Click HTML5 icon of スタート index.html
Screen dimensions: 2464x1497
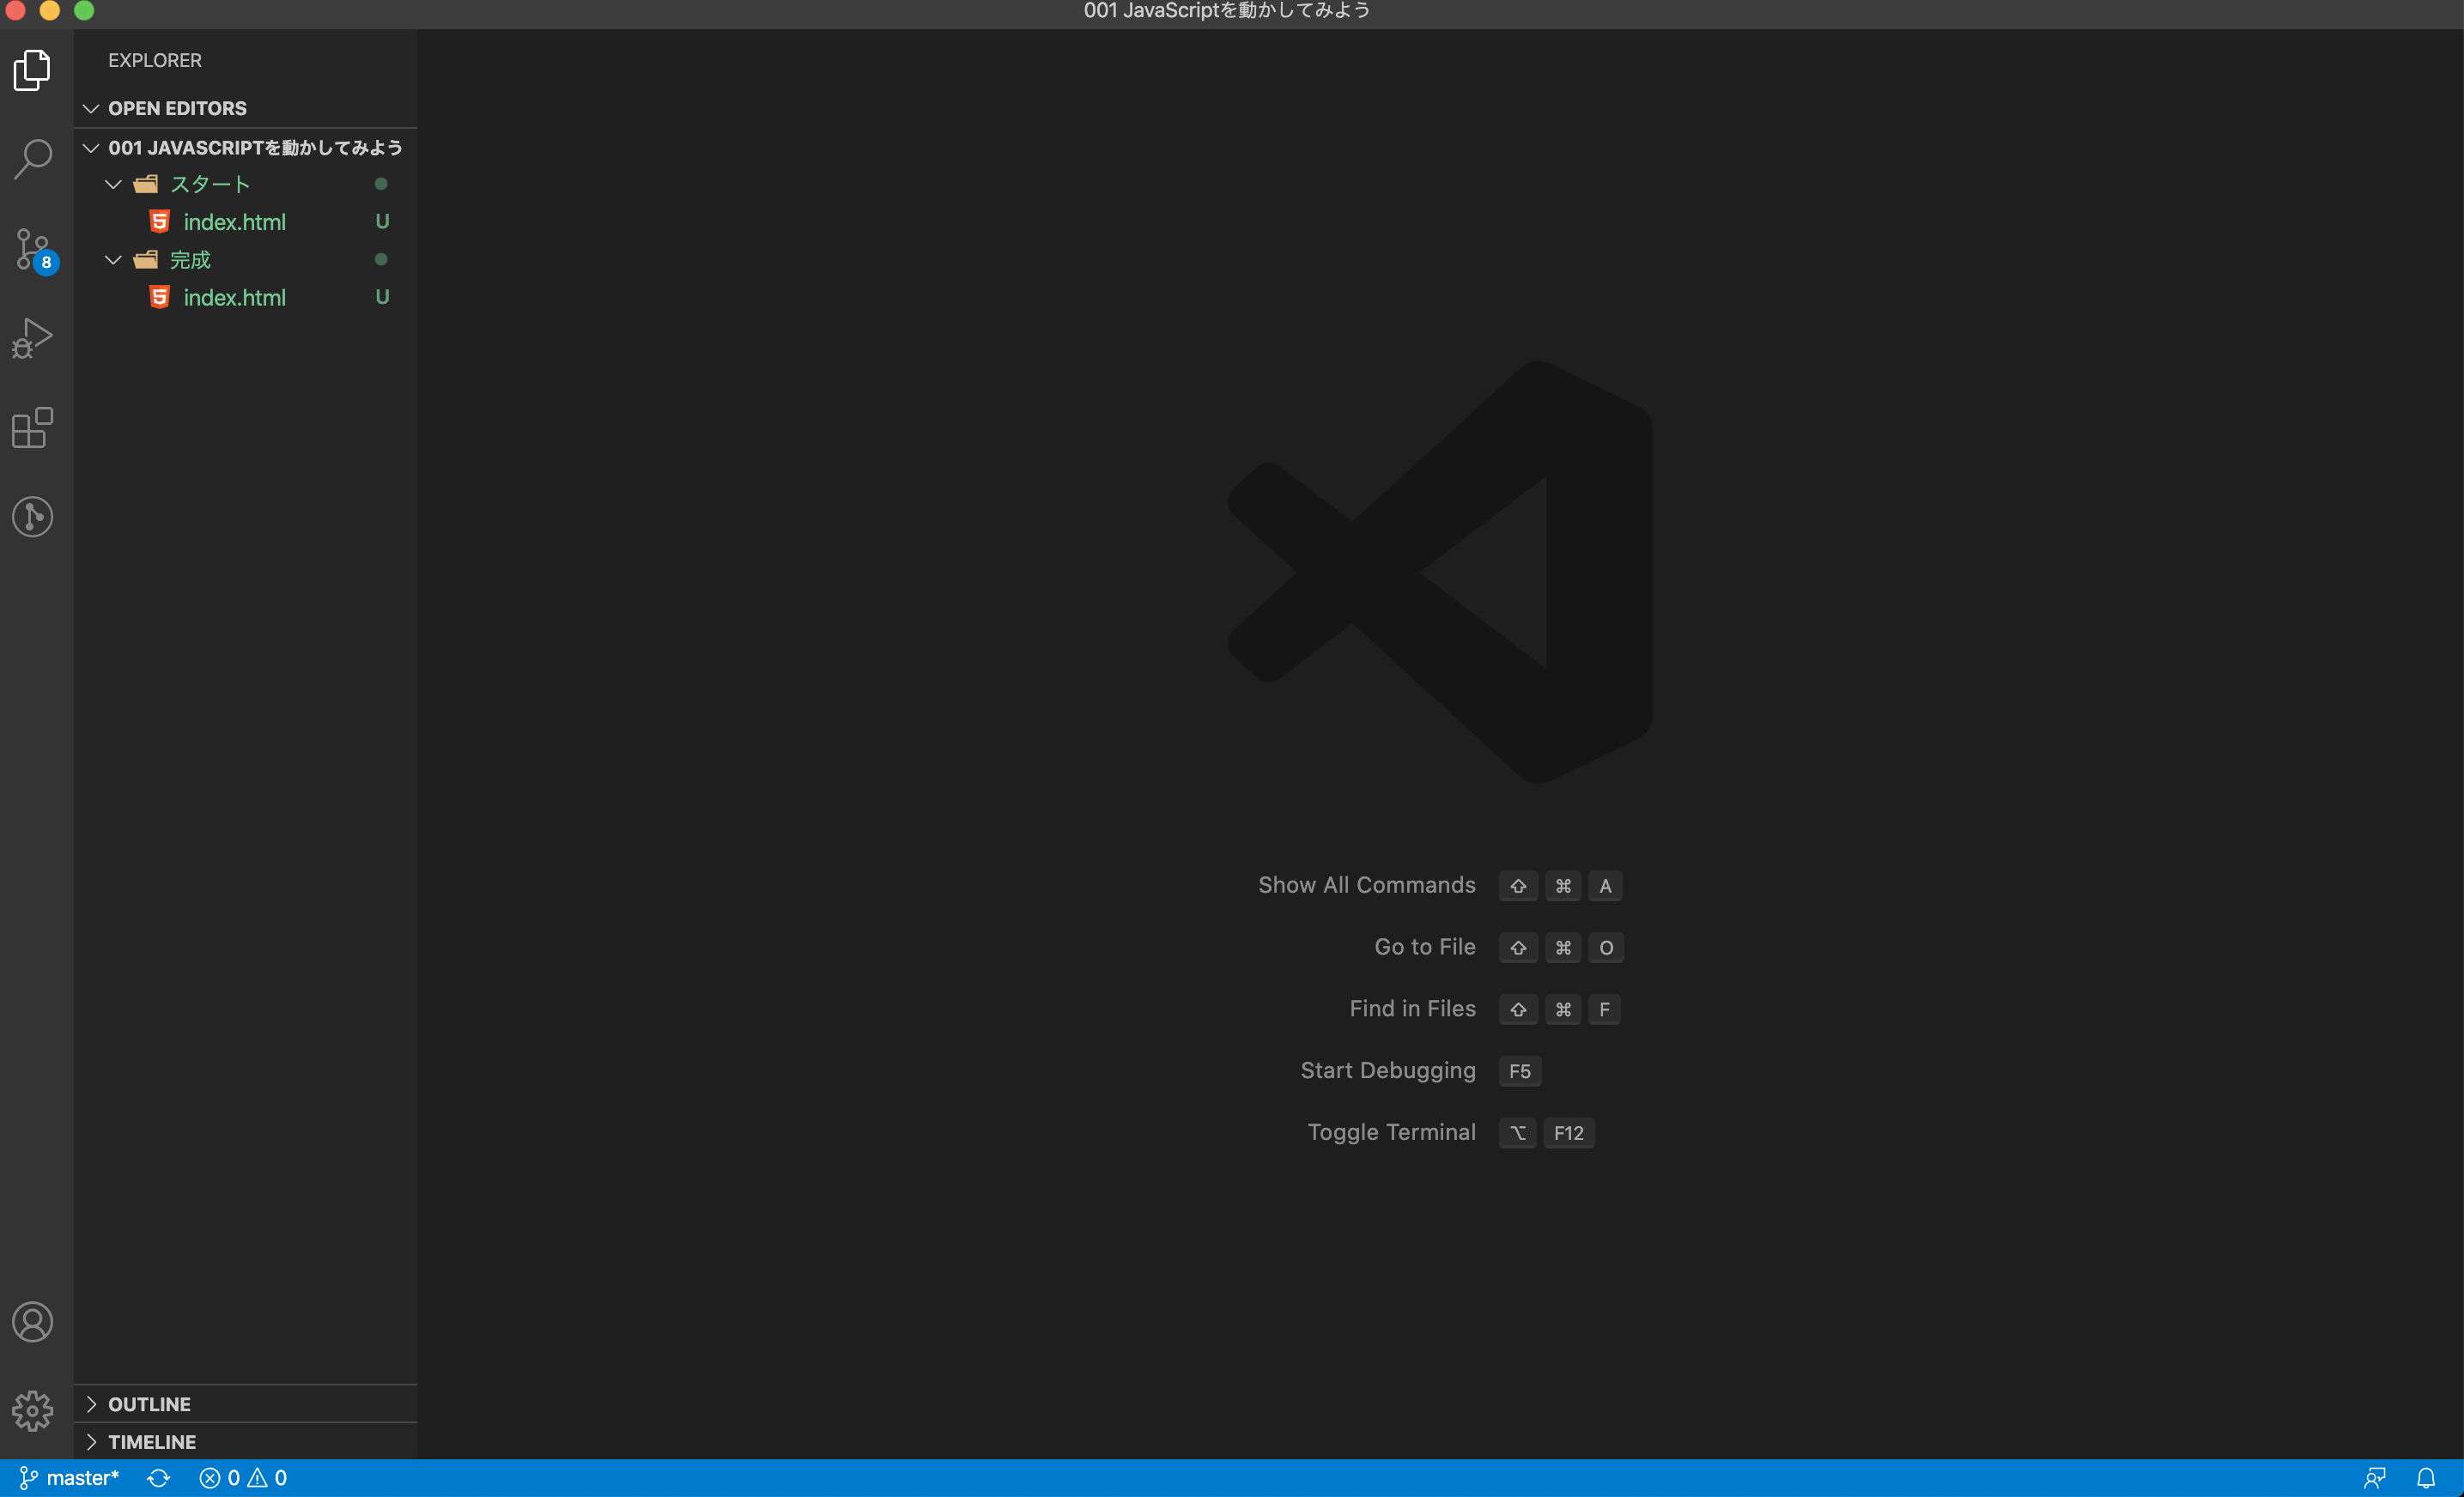159,221
